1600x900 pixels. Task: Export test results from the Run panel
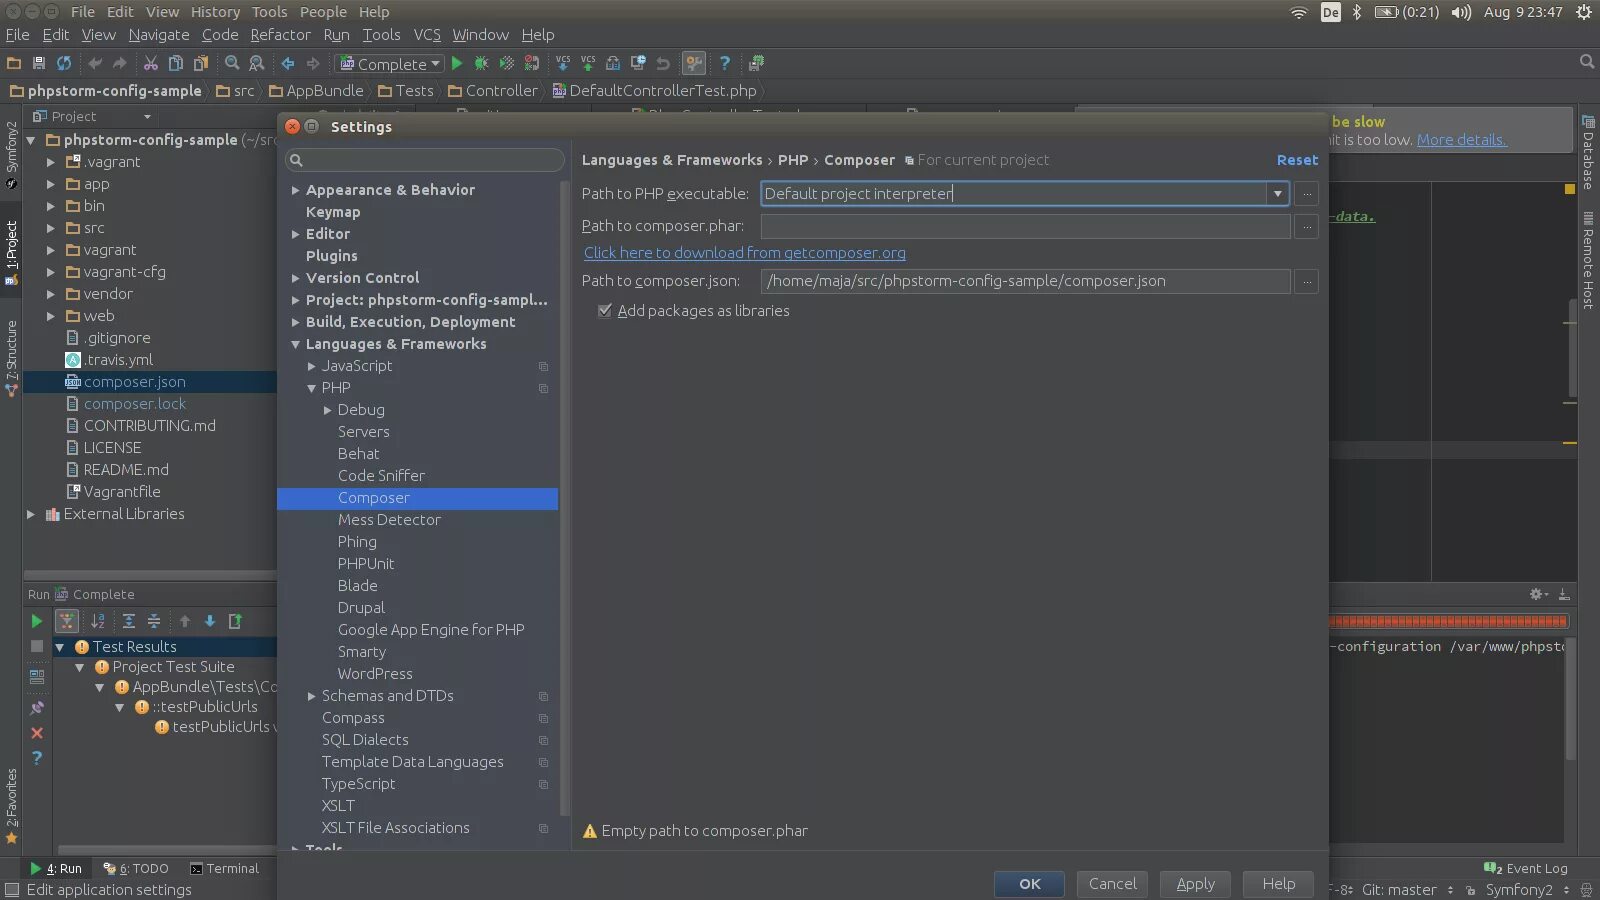235,621
